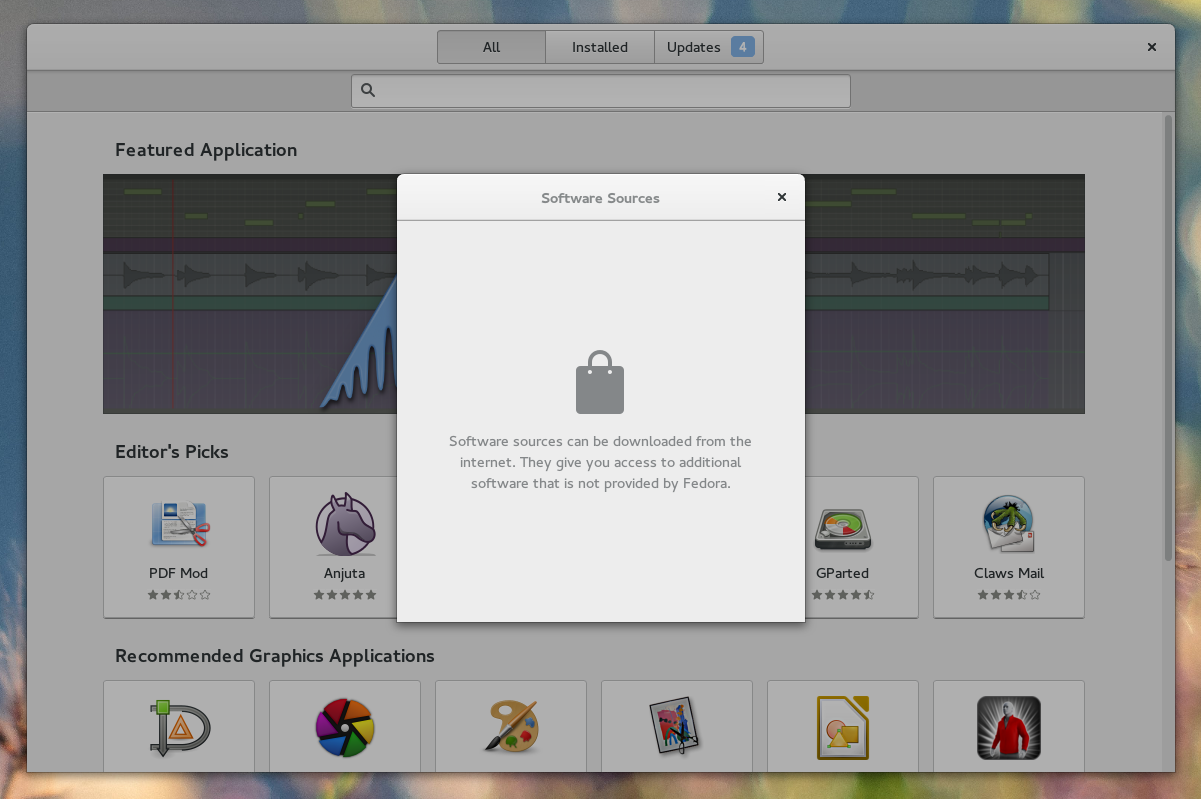Click the Editor's Picks heading
This screenshot has width=1201, height=799.
click(172, 452)
